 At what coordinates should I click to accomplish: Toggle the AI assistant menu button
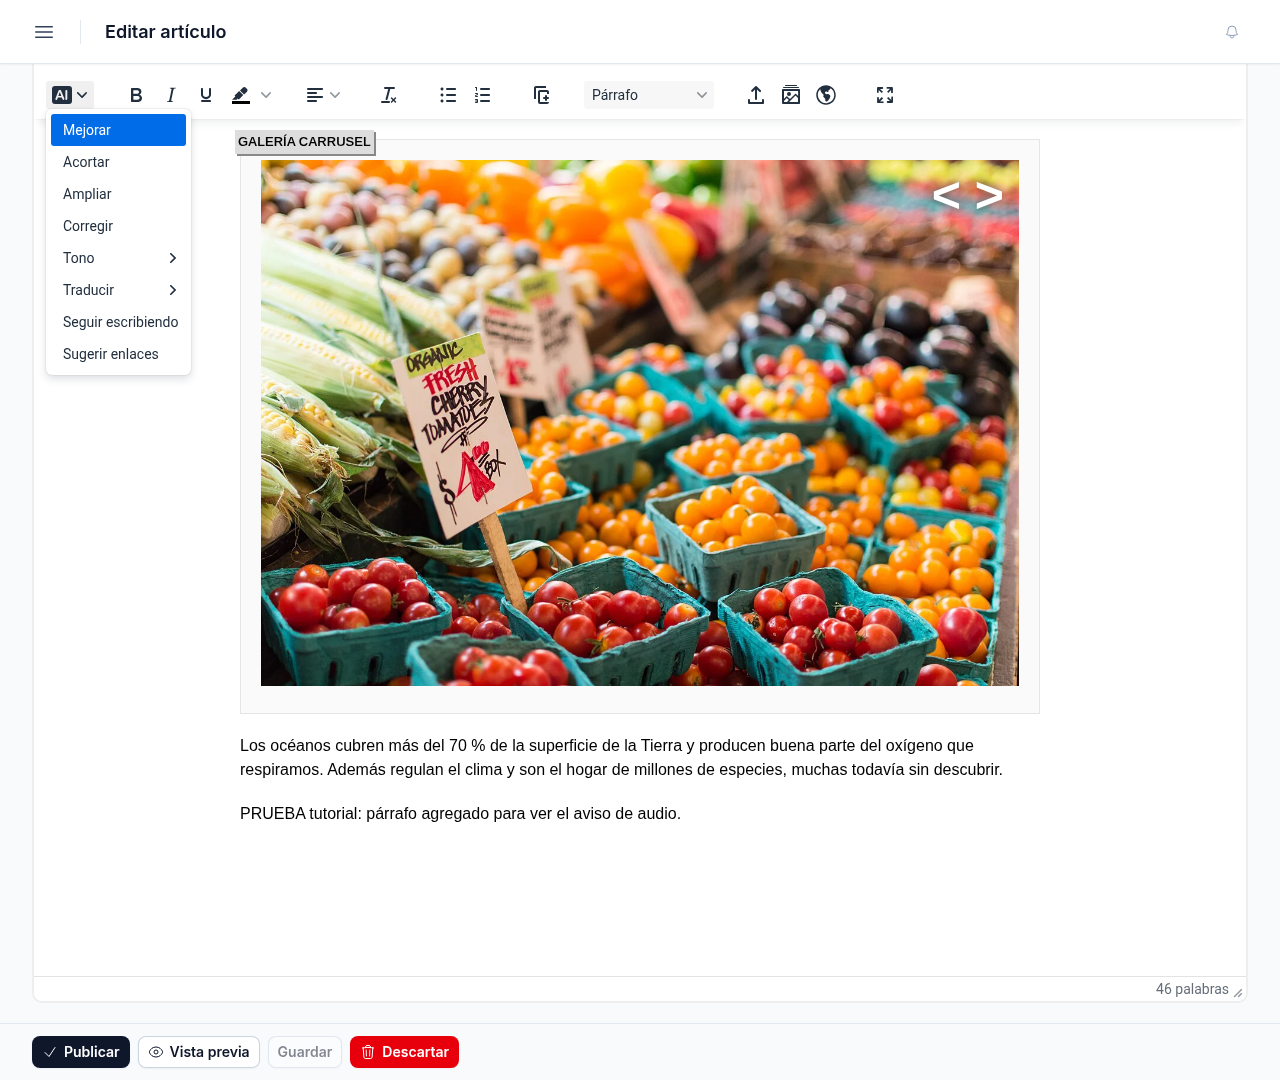click(70, 95)
